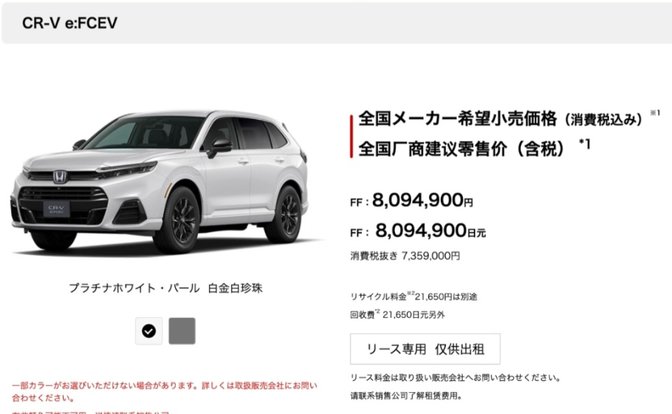Screen dimensions: 672x414
Task: Open the ※1 footnote beside 消費税込み
Action: 655,113
